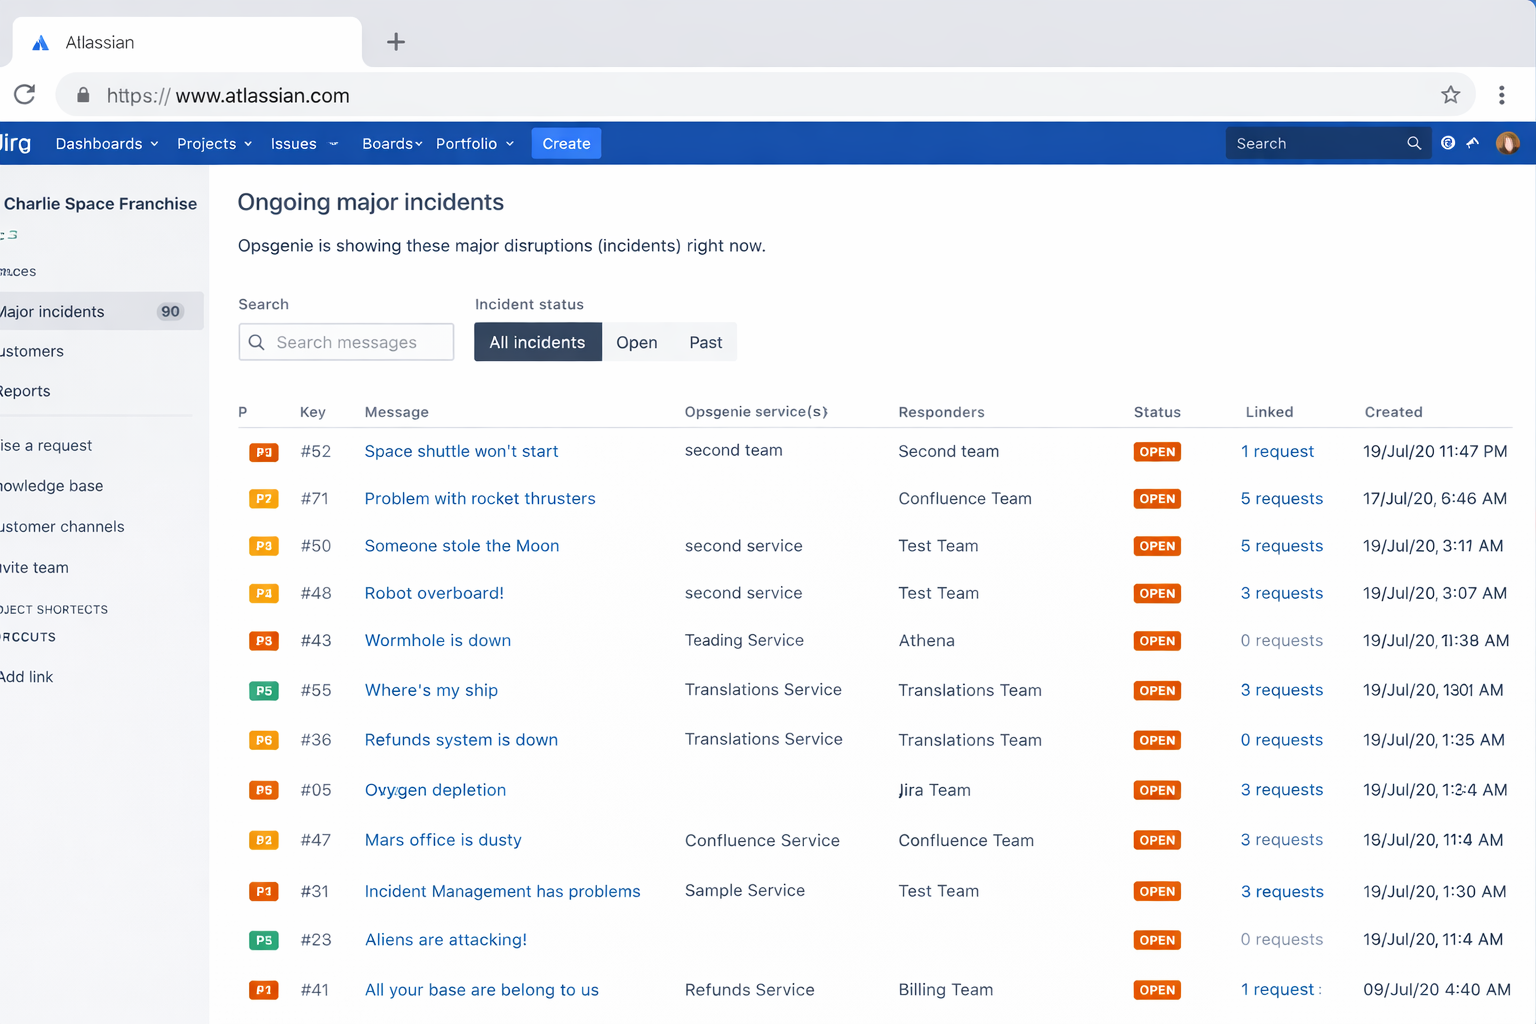Filter incidents by Open status
The height and width of the screenshot is (1024, 1536).
pyautogui.click(x=636, y=342)
